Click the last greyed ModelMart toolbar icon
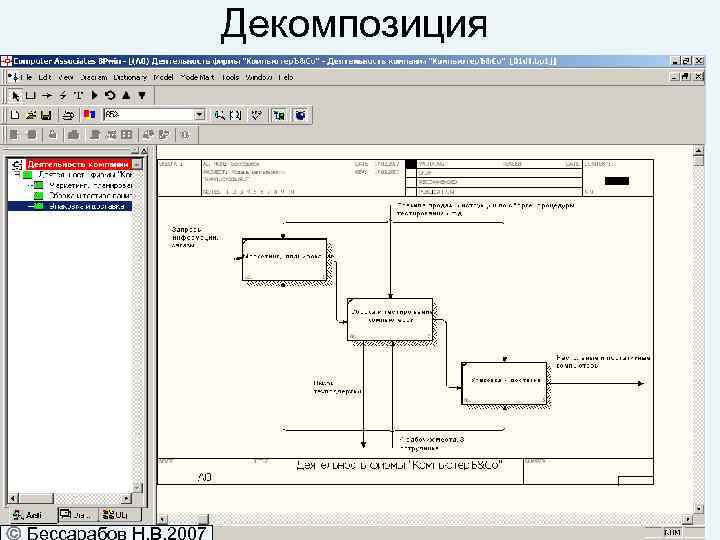Image resolution: width=720 pixels, height=540 pixels. pyautogui.click(x=185, y=135)
